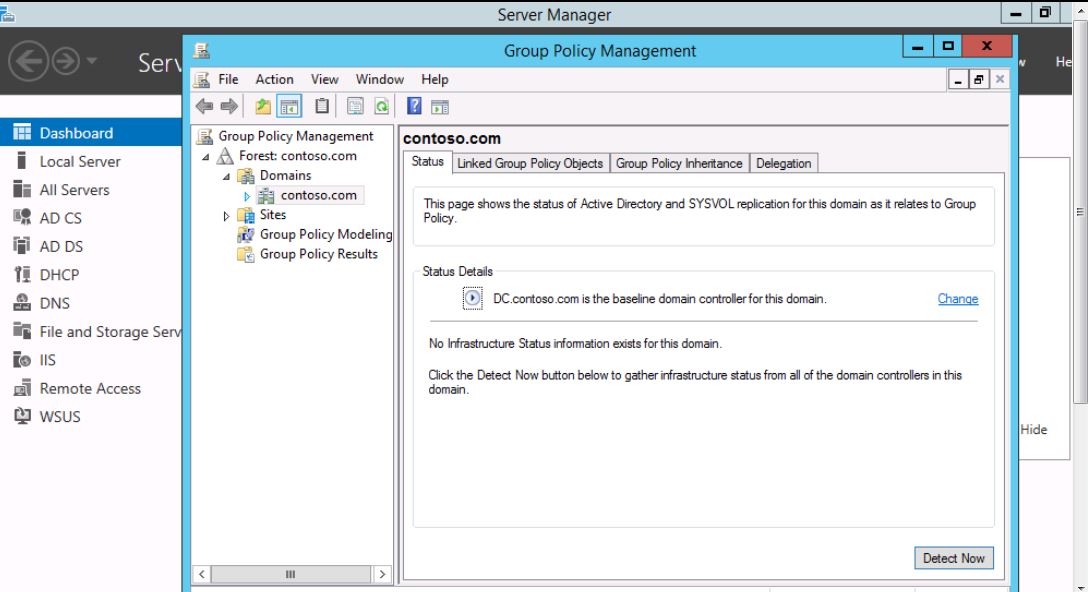This screenshot has width=1088, height=592.
Task: Click the Forward arrow in GPM toolbar
Action: pos(229,106)
